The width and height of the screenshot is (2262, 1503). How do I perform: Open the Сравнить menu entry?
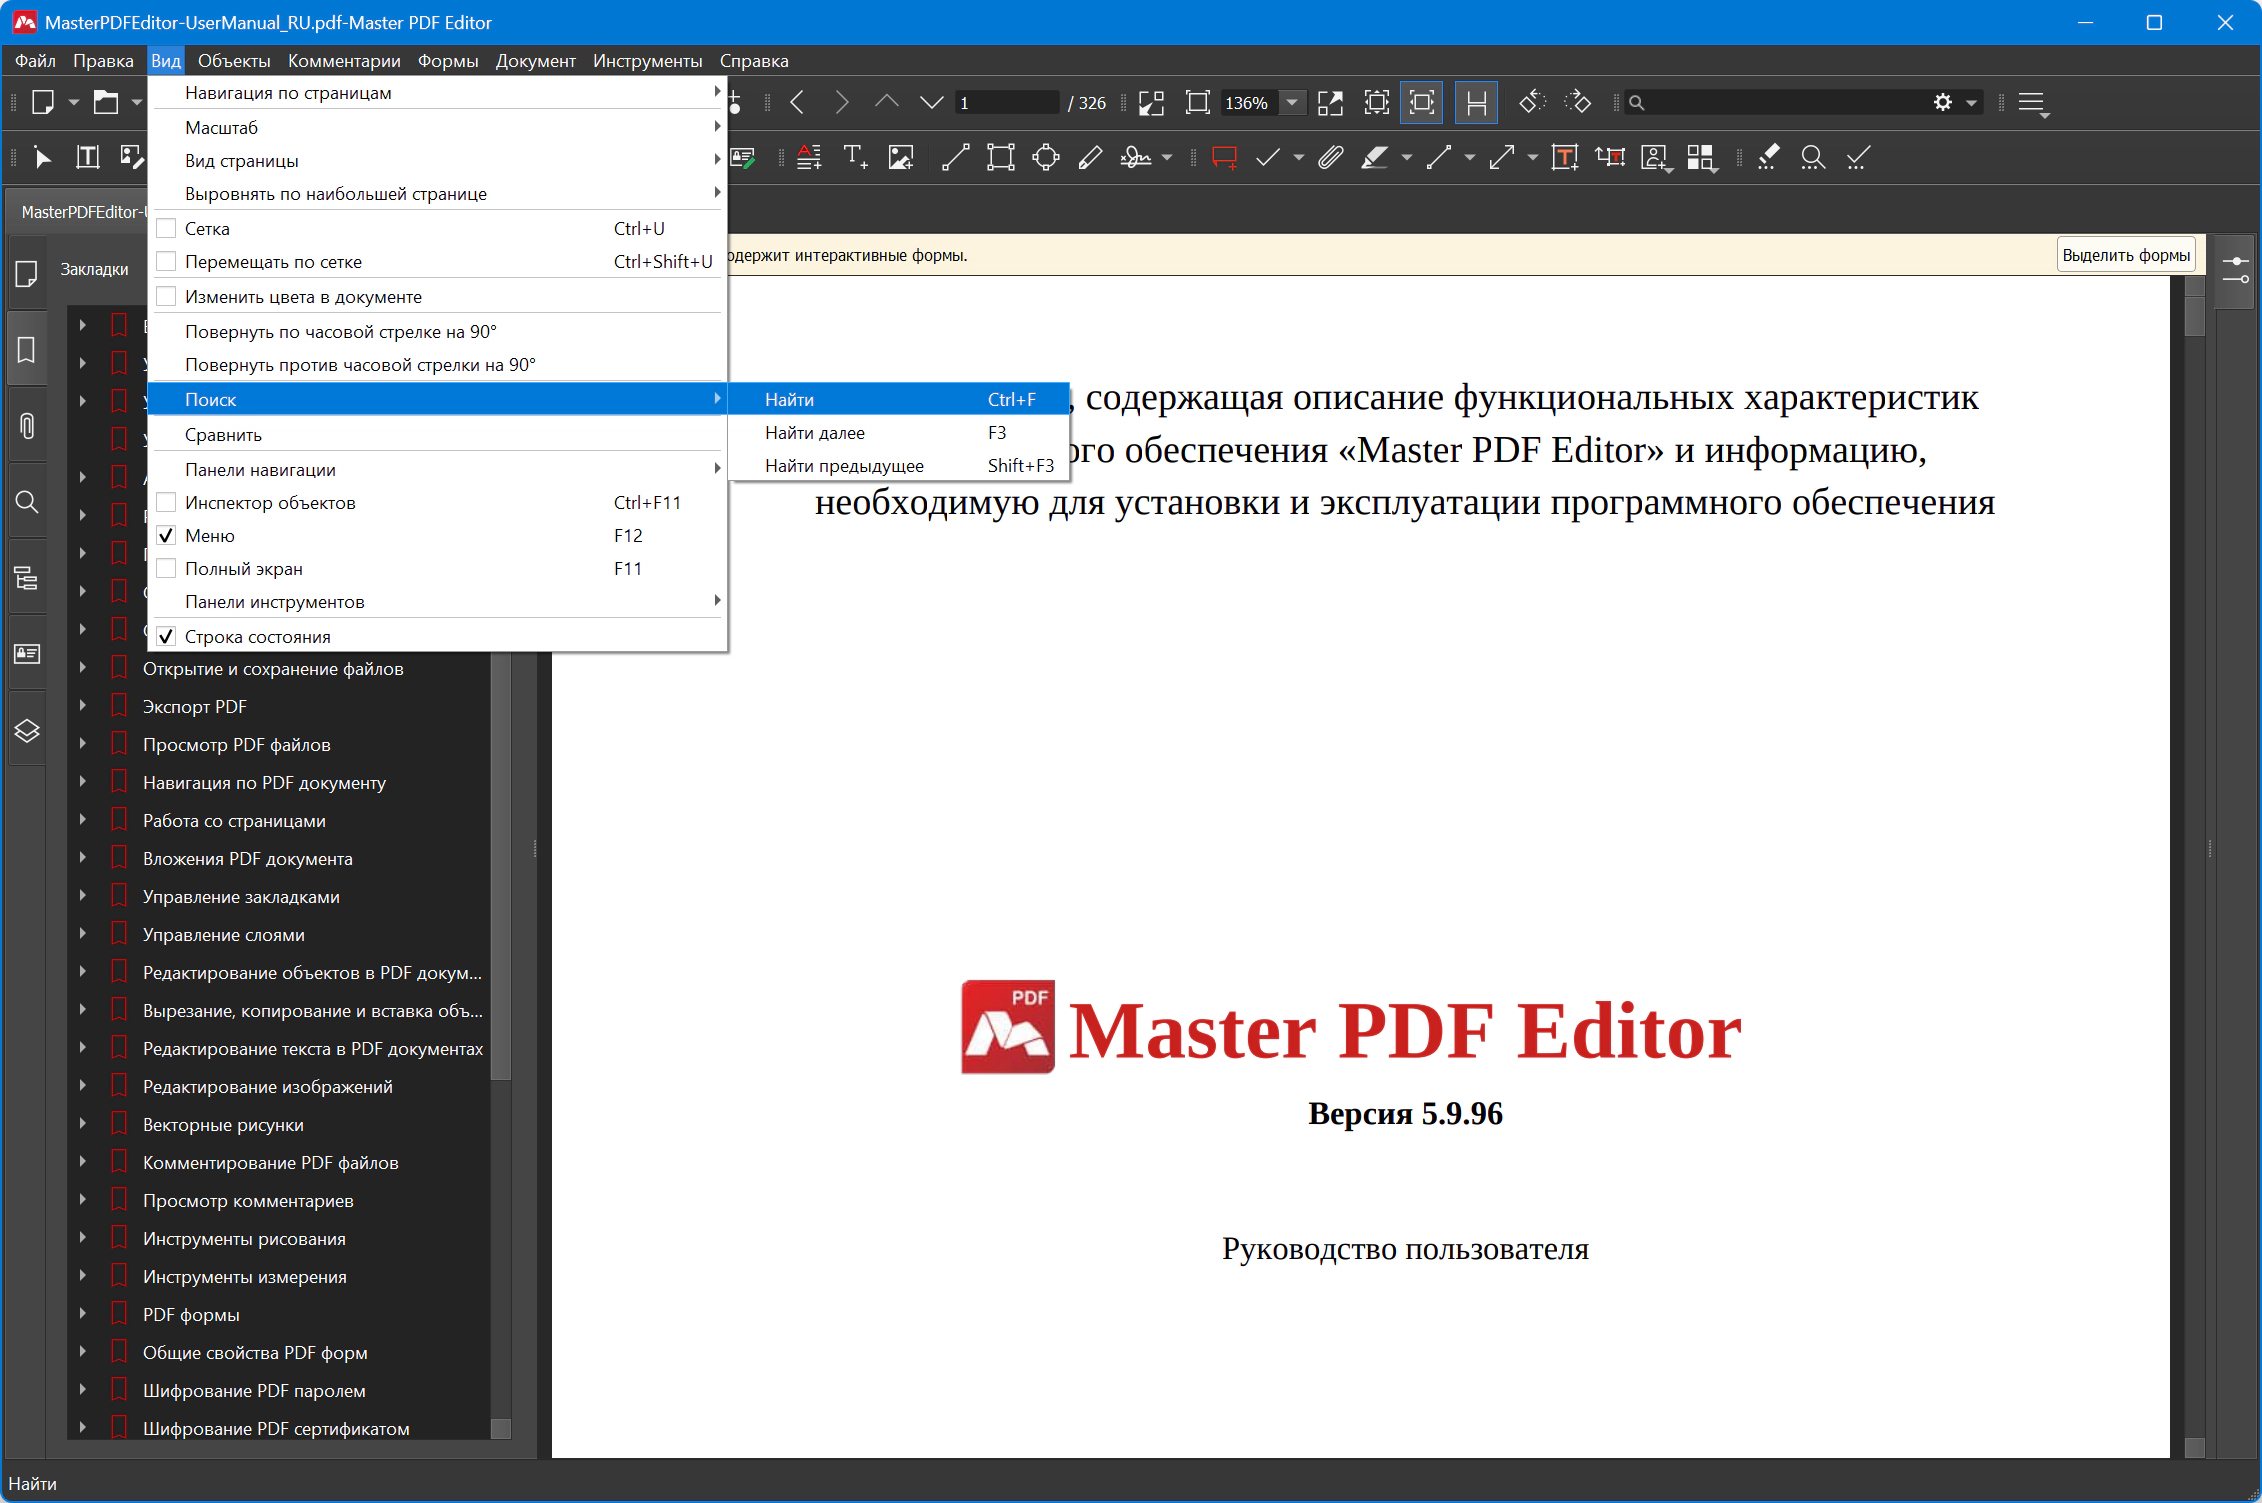(223, 435)
